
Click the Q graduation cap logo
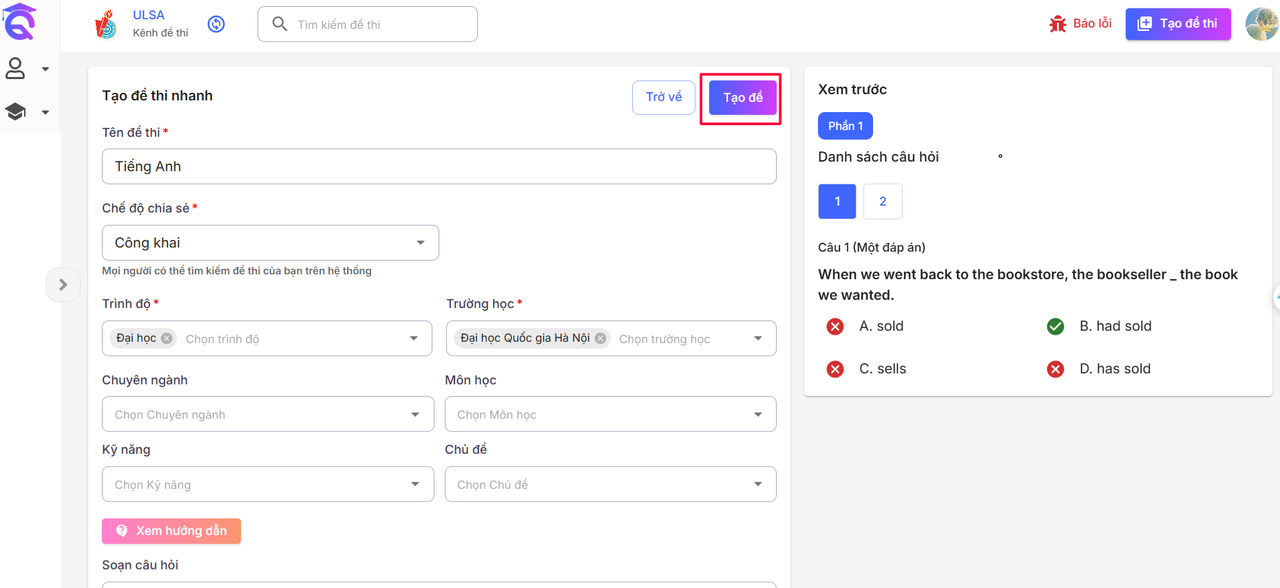tap(19, 21)
